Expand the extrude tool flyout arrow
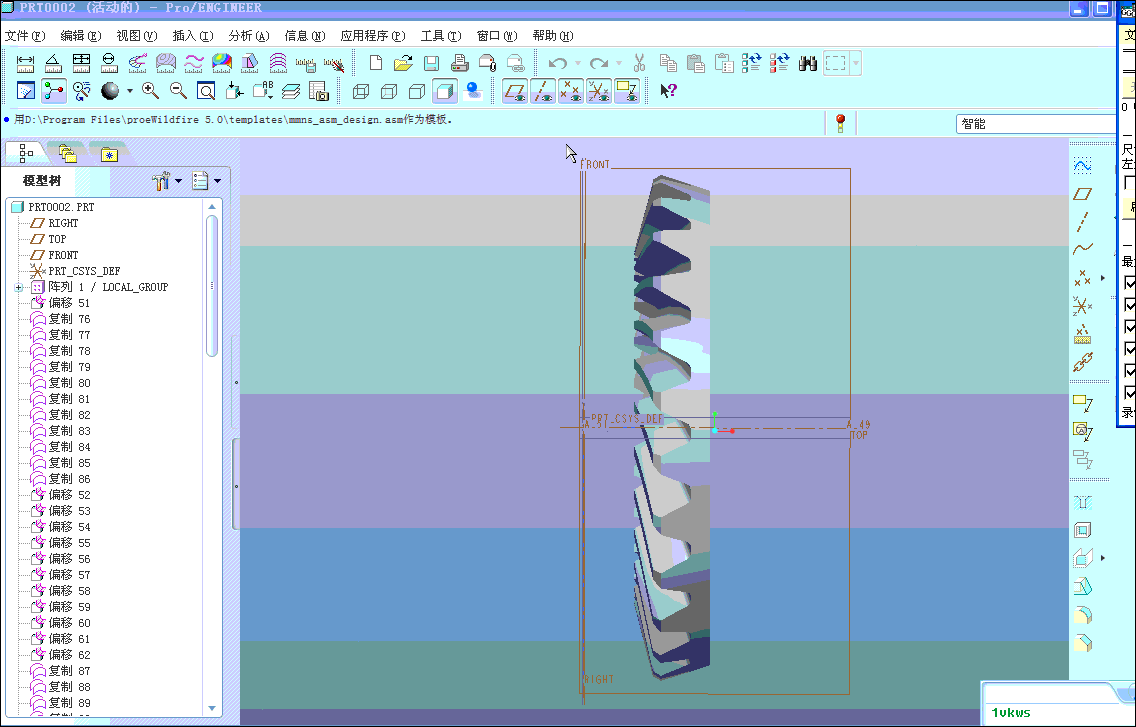This screenshot has width=1136, height=727. point(1103,558)
